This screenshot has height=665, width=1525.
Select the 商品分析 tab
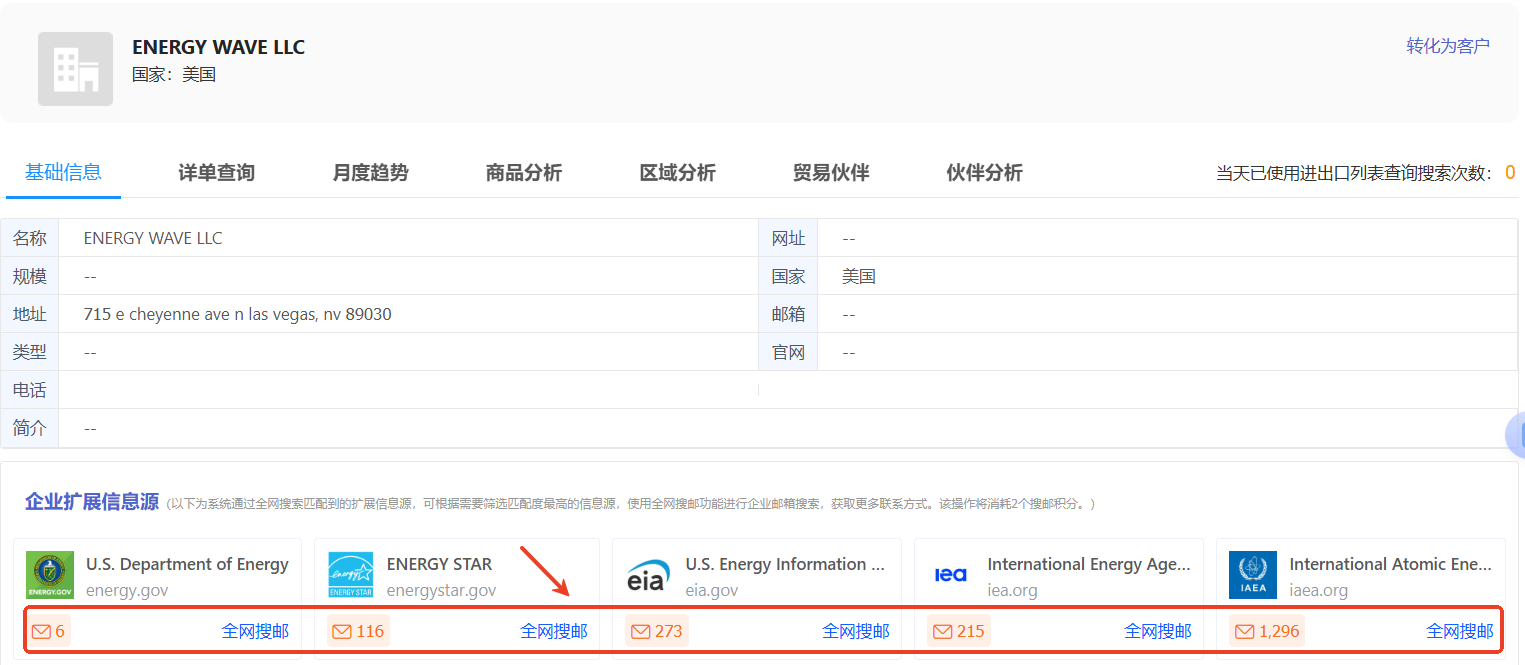[524, 173]
